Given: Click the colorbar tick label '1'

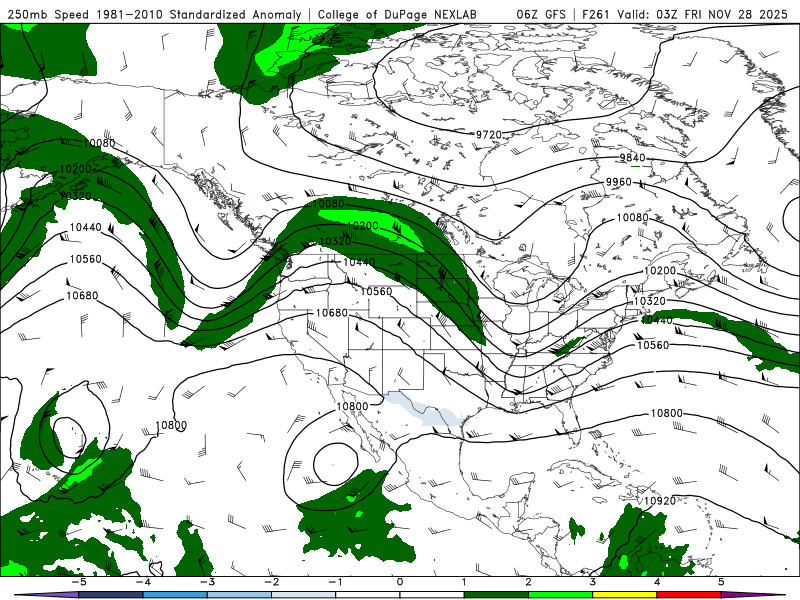Looking at the screenshot, I should click(464, 582).
